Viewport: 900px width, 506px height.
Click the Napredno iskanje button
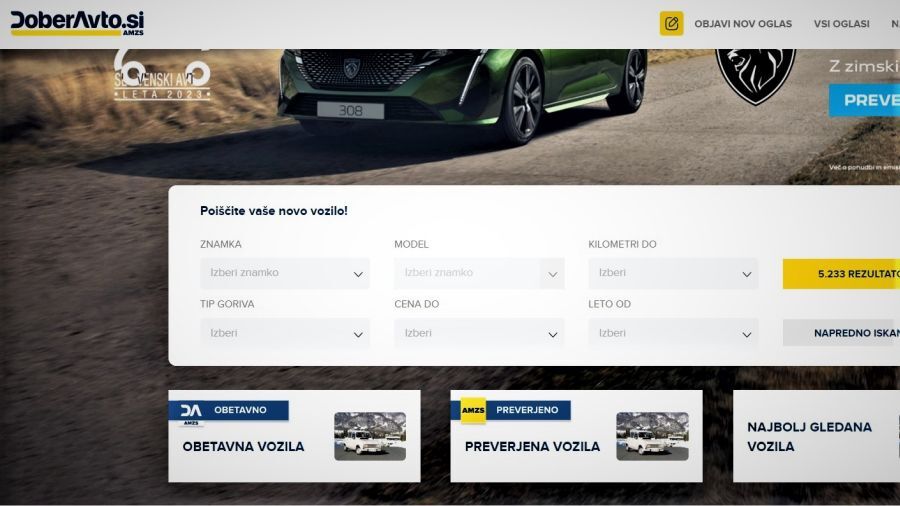pyautogui.click(x=841, y=333)
